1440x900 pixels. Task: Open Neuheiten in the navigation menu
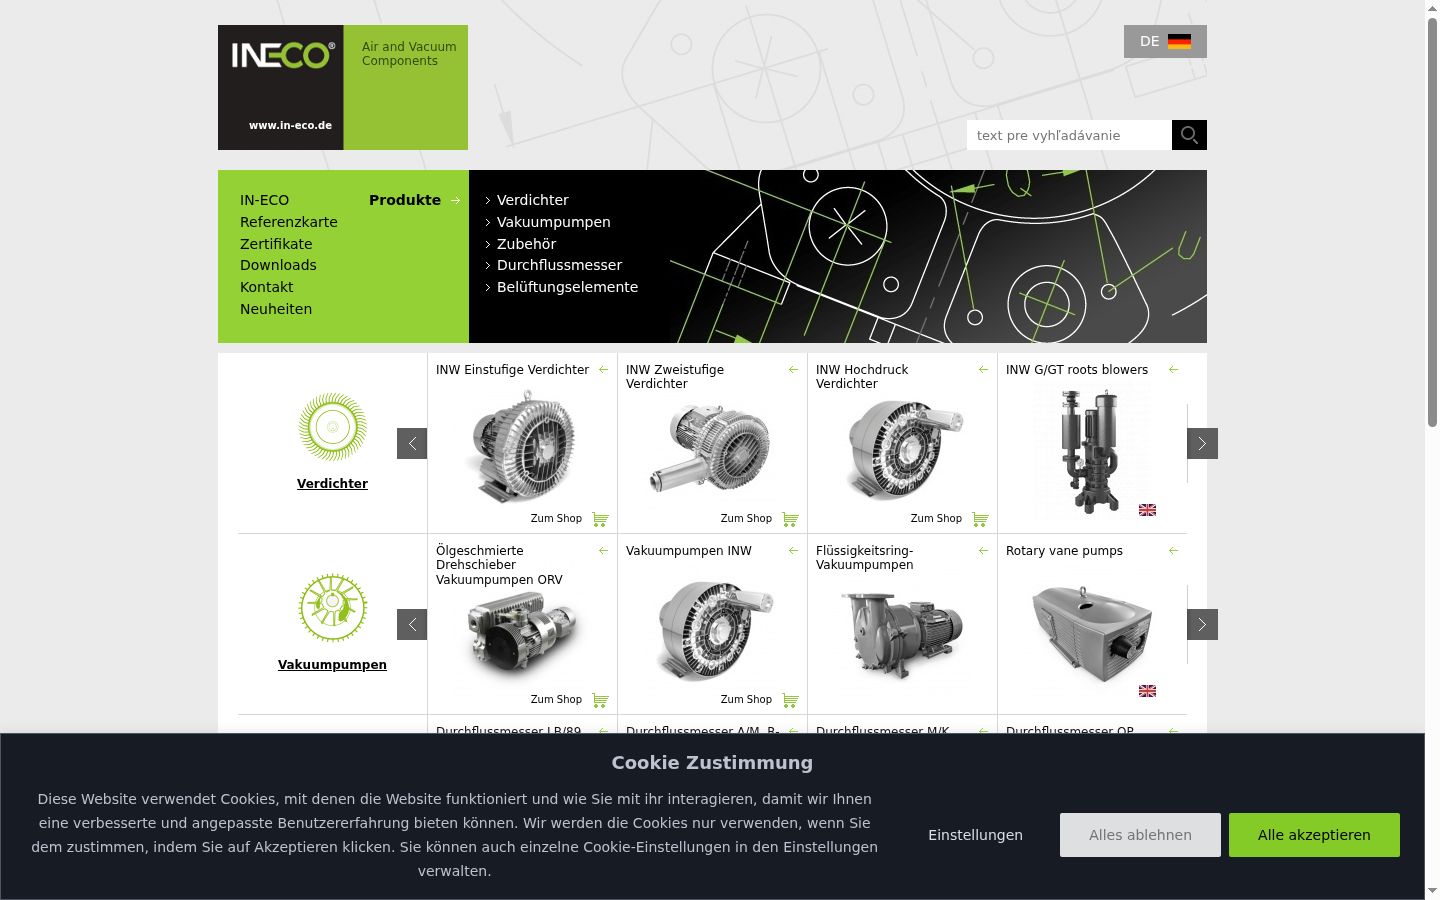[x=276, y=309]
